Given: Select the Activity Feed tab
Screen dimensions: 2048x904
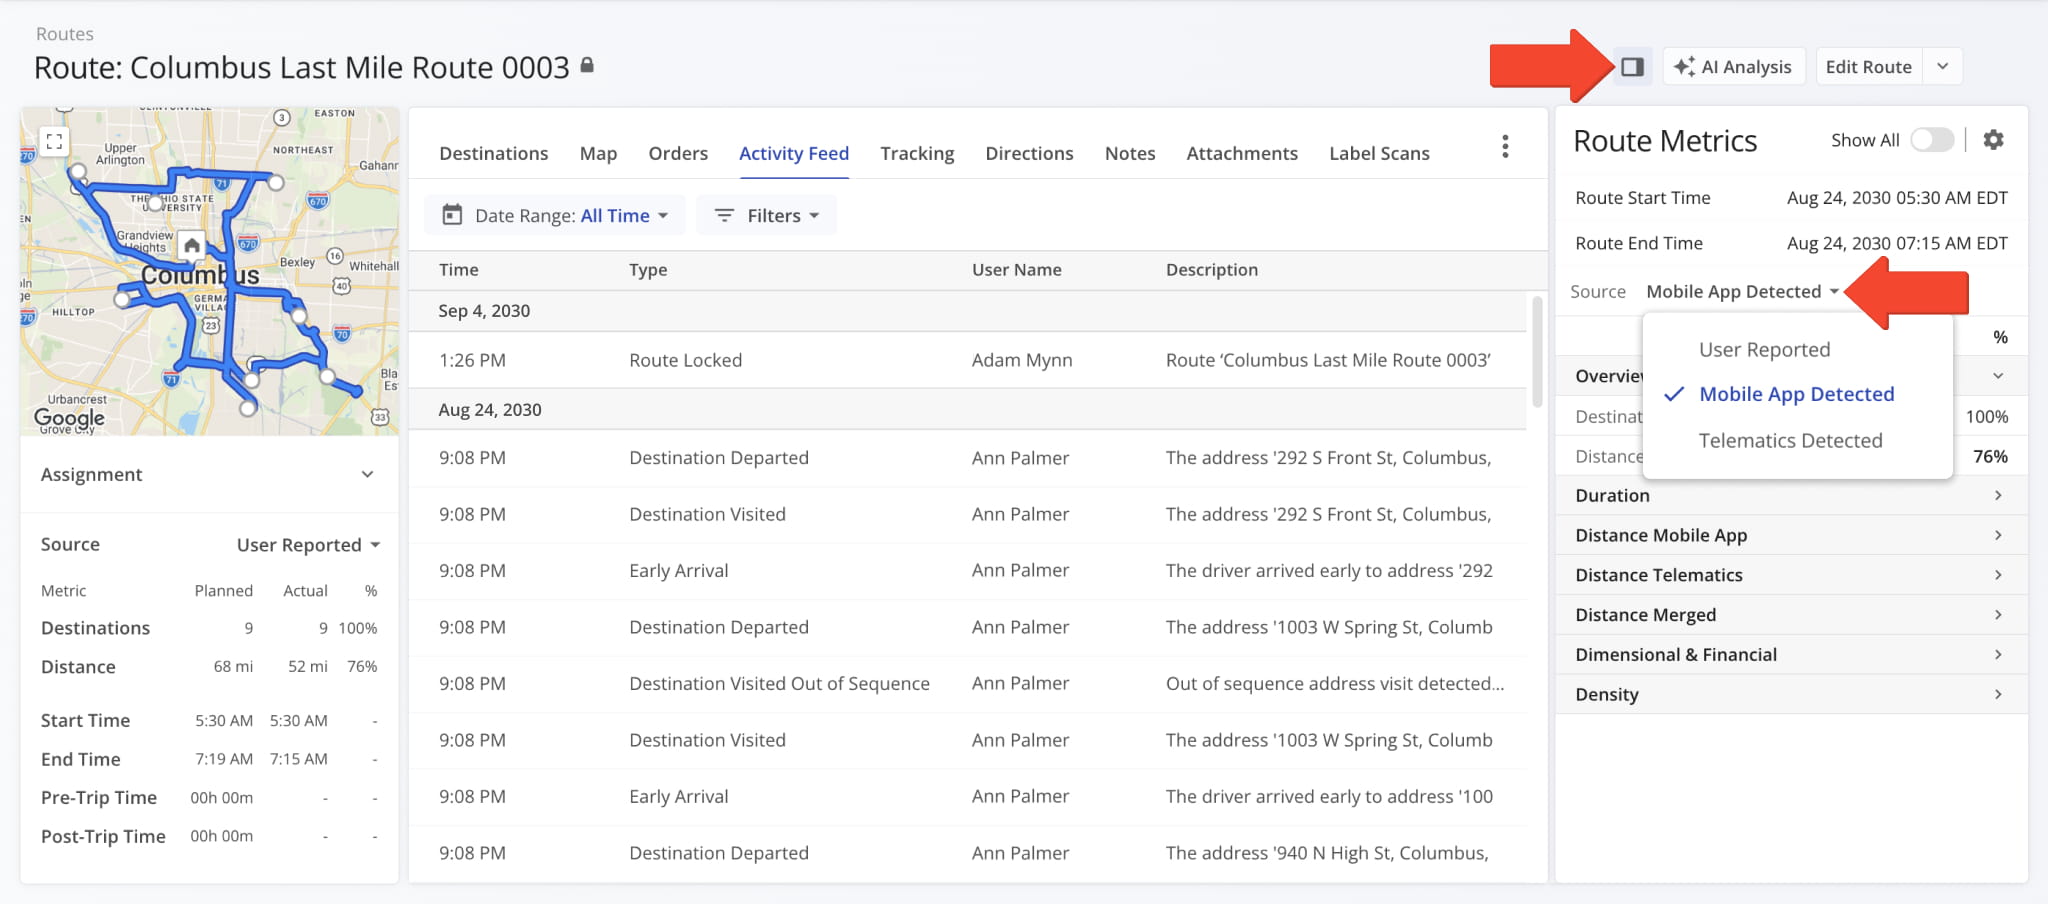Looking at the screenshot, I should [x=794, y=153].
